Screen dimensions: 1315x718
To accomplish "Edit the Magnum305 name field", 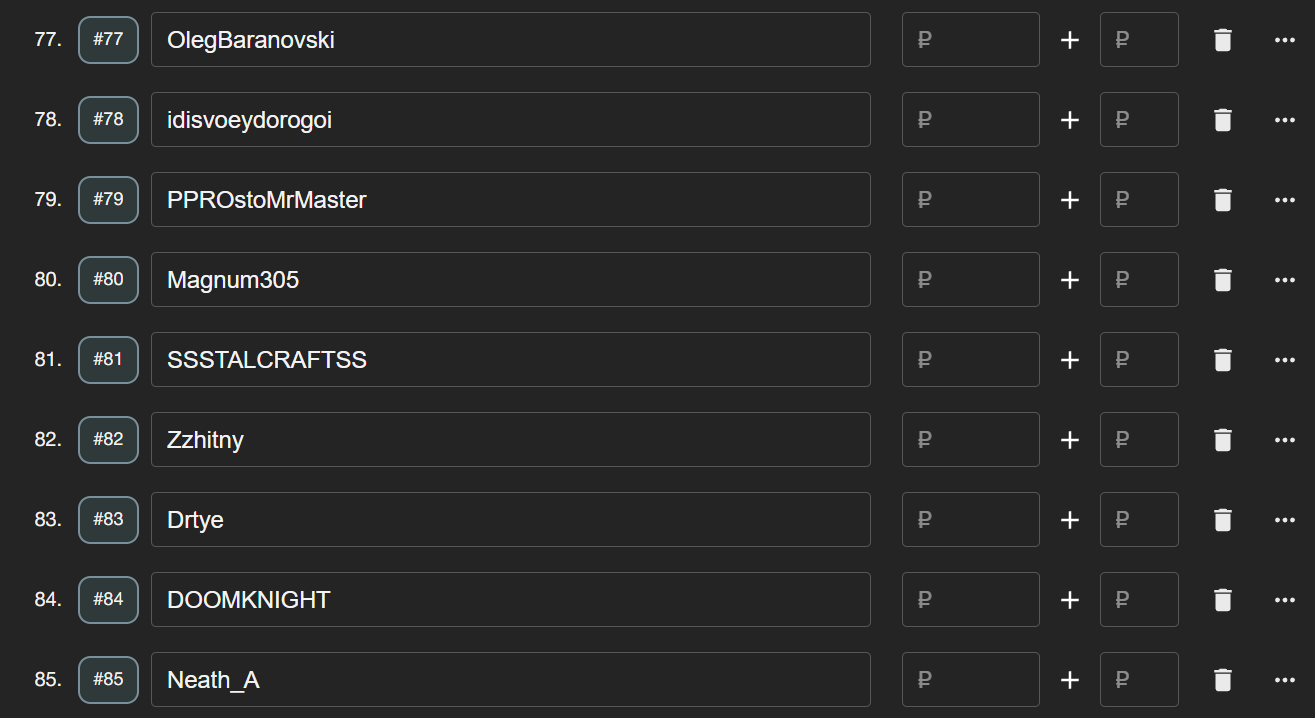I will tap(511, 280).
